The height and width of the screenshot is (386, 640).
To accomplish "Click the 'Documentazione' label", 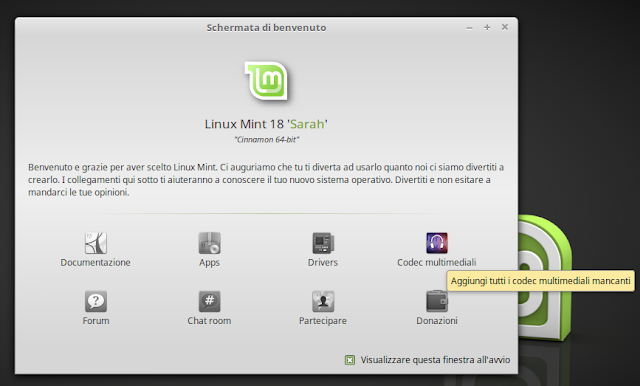I will point(96,262).
